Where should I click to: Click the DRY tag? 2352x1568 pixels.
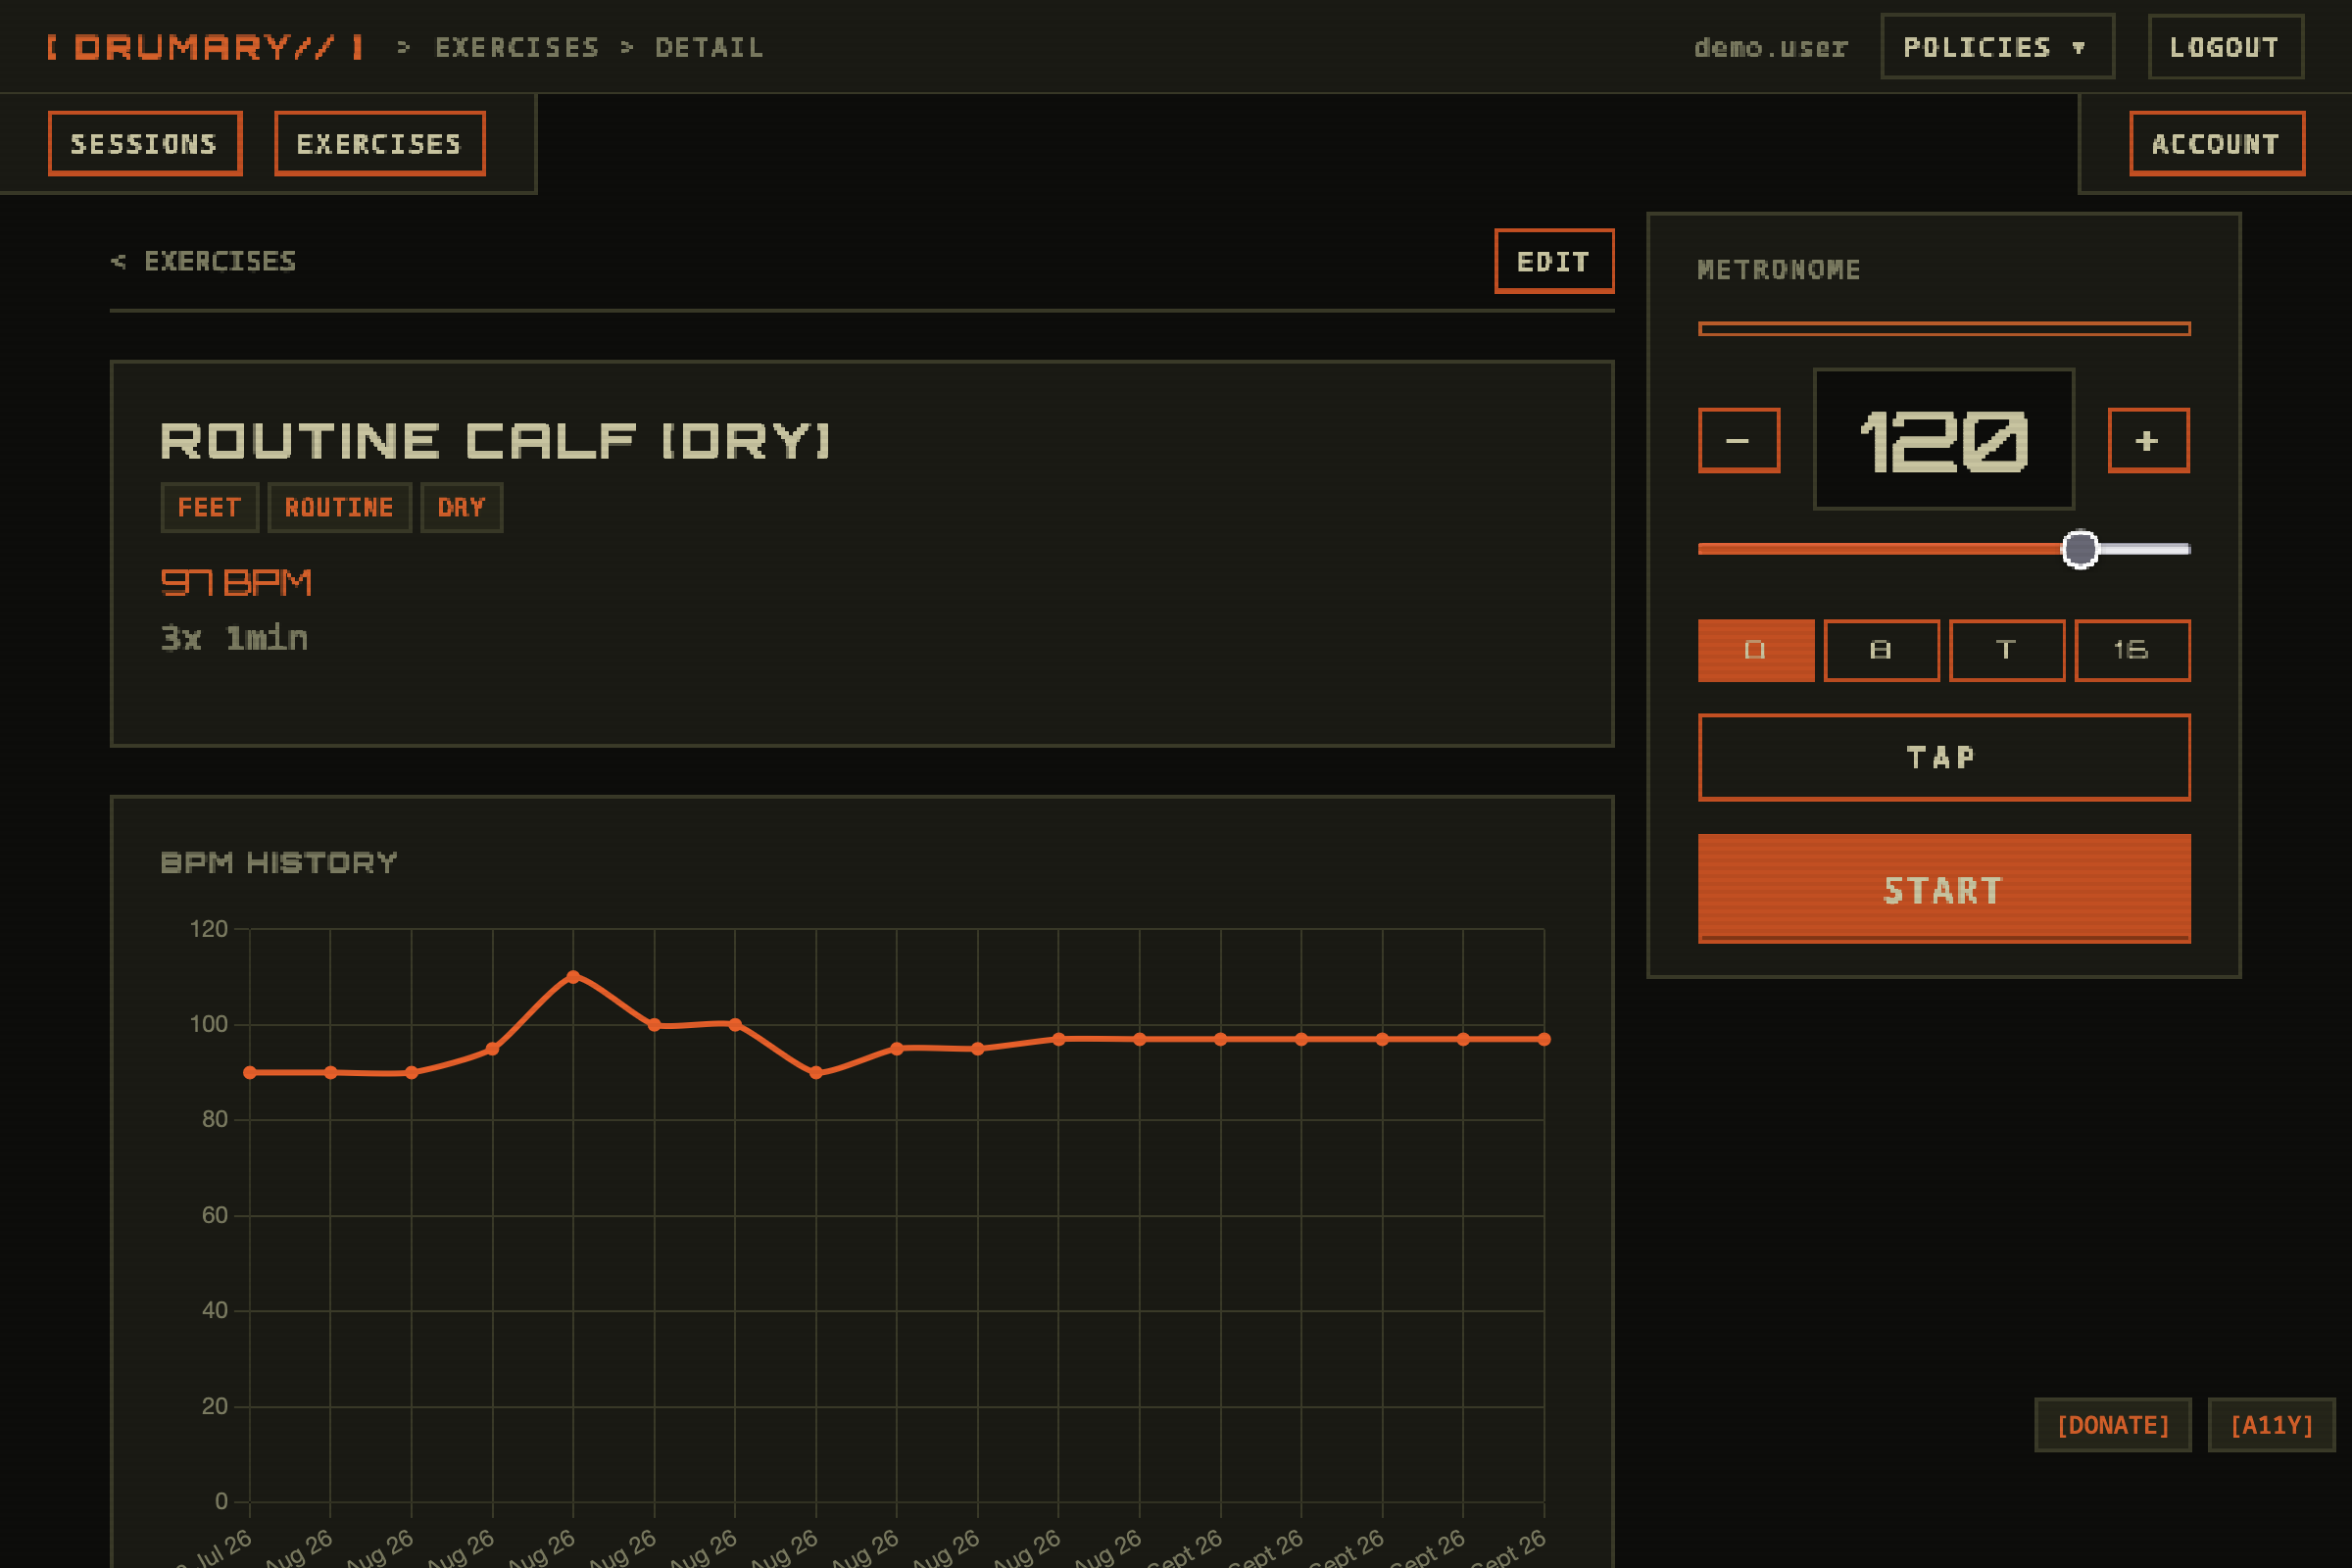click(x=461, y=507)
